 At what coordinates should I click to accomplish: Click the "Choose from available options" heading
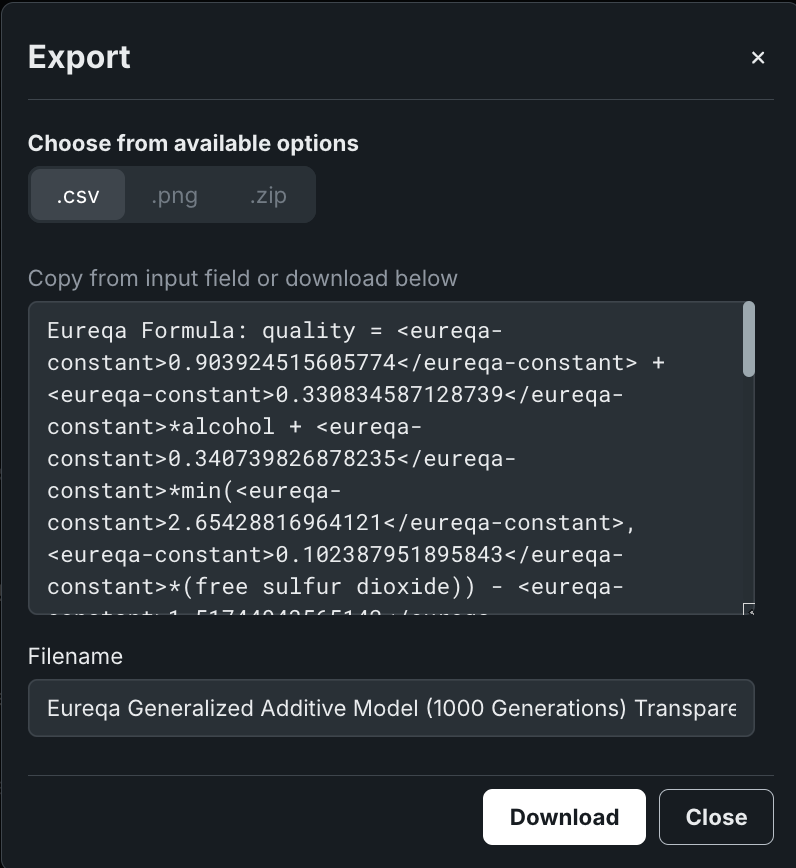193,143
